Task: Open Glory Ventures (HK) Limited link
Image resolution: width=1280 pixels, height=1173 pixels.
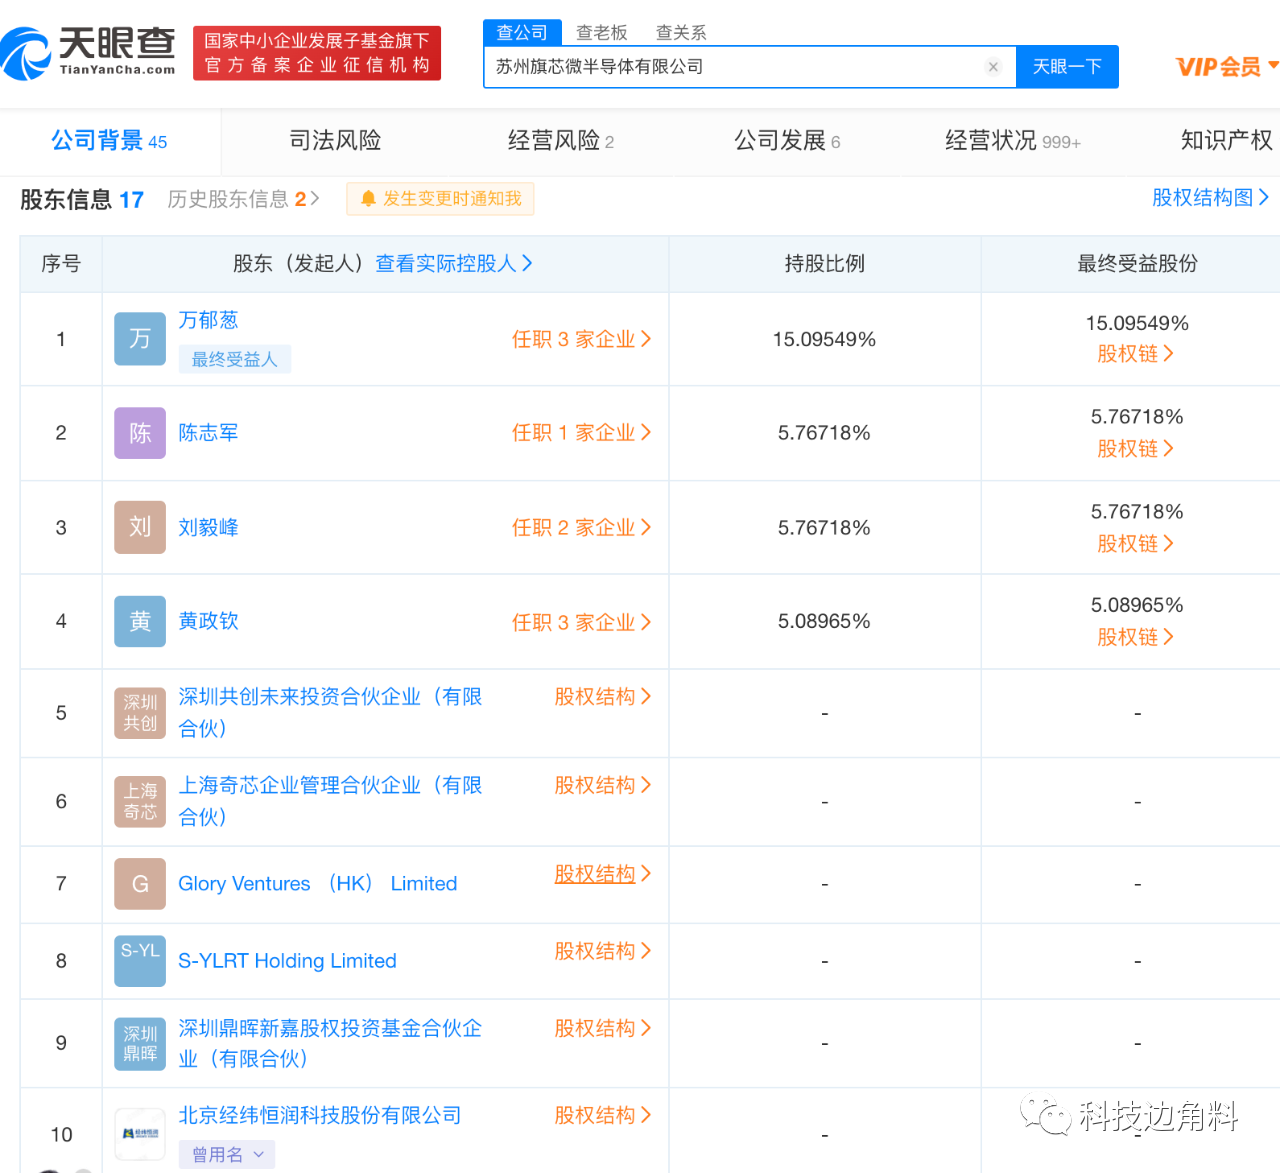Action: click(317, 884)
